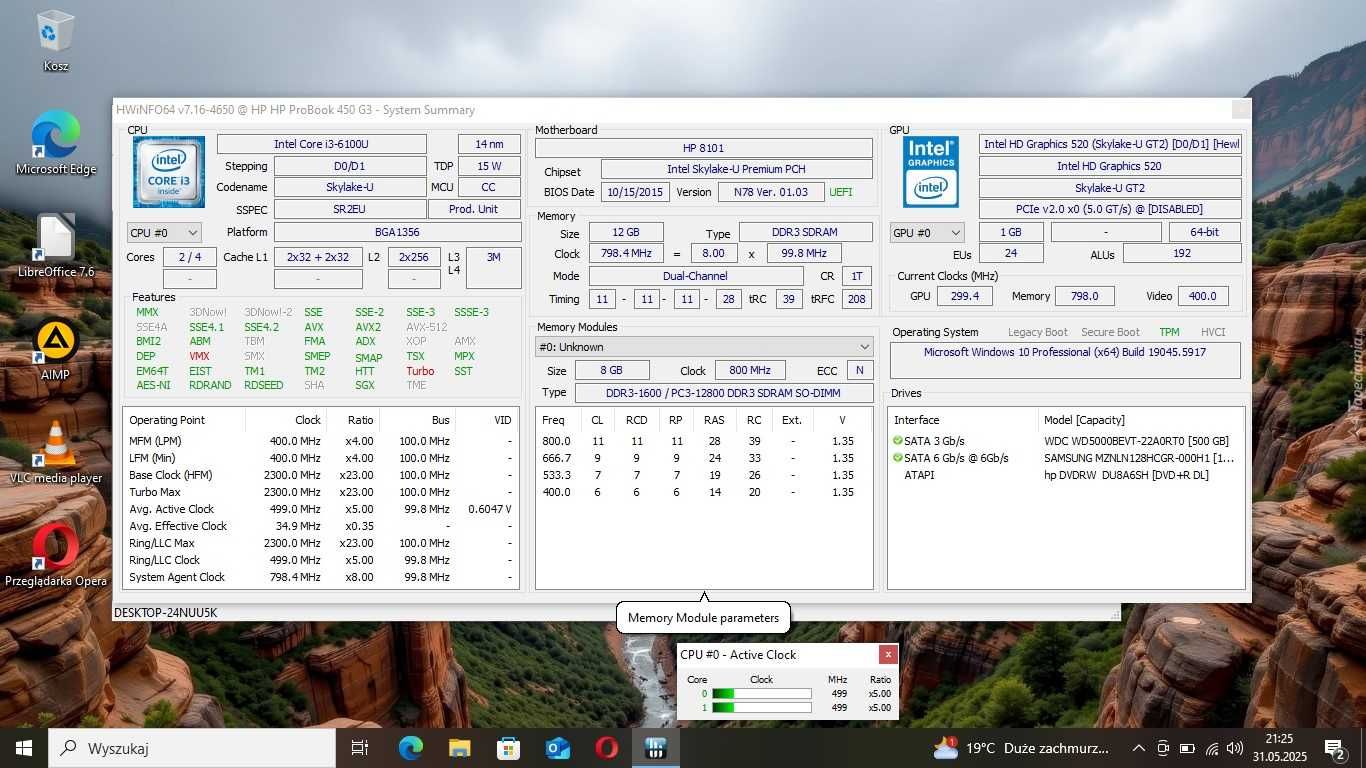Image resolution: width=1366 pixels, height=768 pixels.
Task: Click green status icon for SATA 6 Gb/s
Action: coord(898,458)
